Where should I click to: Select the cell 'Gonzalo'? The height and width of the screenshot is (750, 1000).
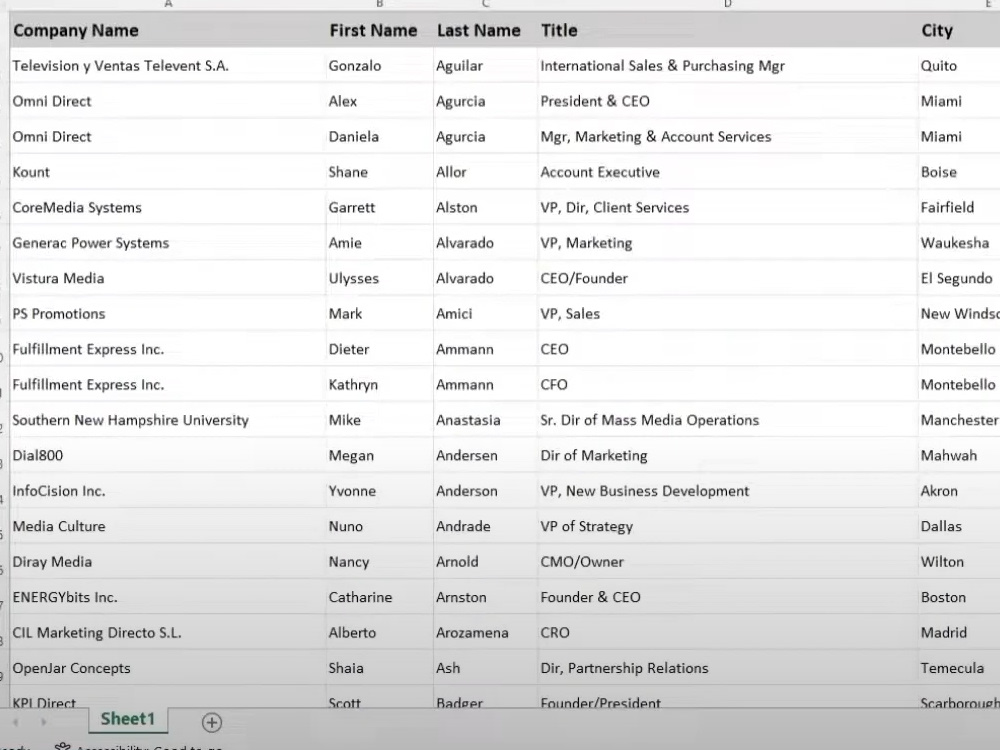[x=379, y=66]
